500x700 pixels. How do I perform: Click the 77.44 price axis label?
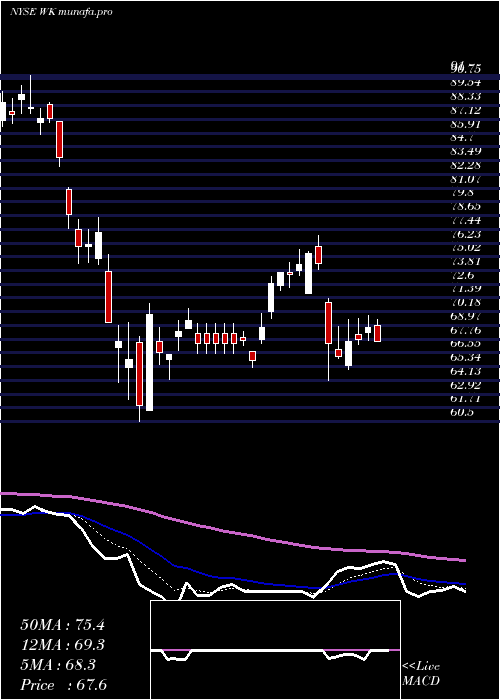point(466,220)
